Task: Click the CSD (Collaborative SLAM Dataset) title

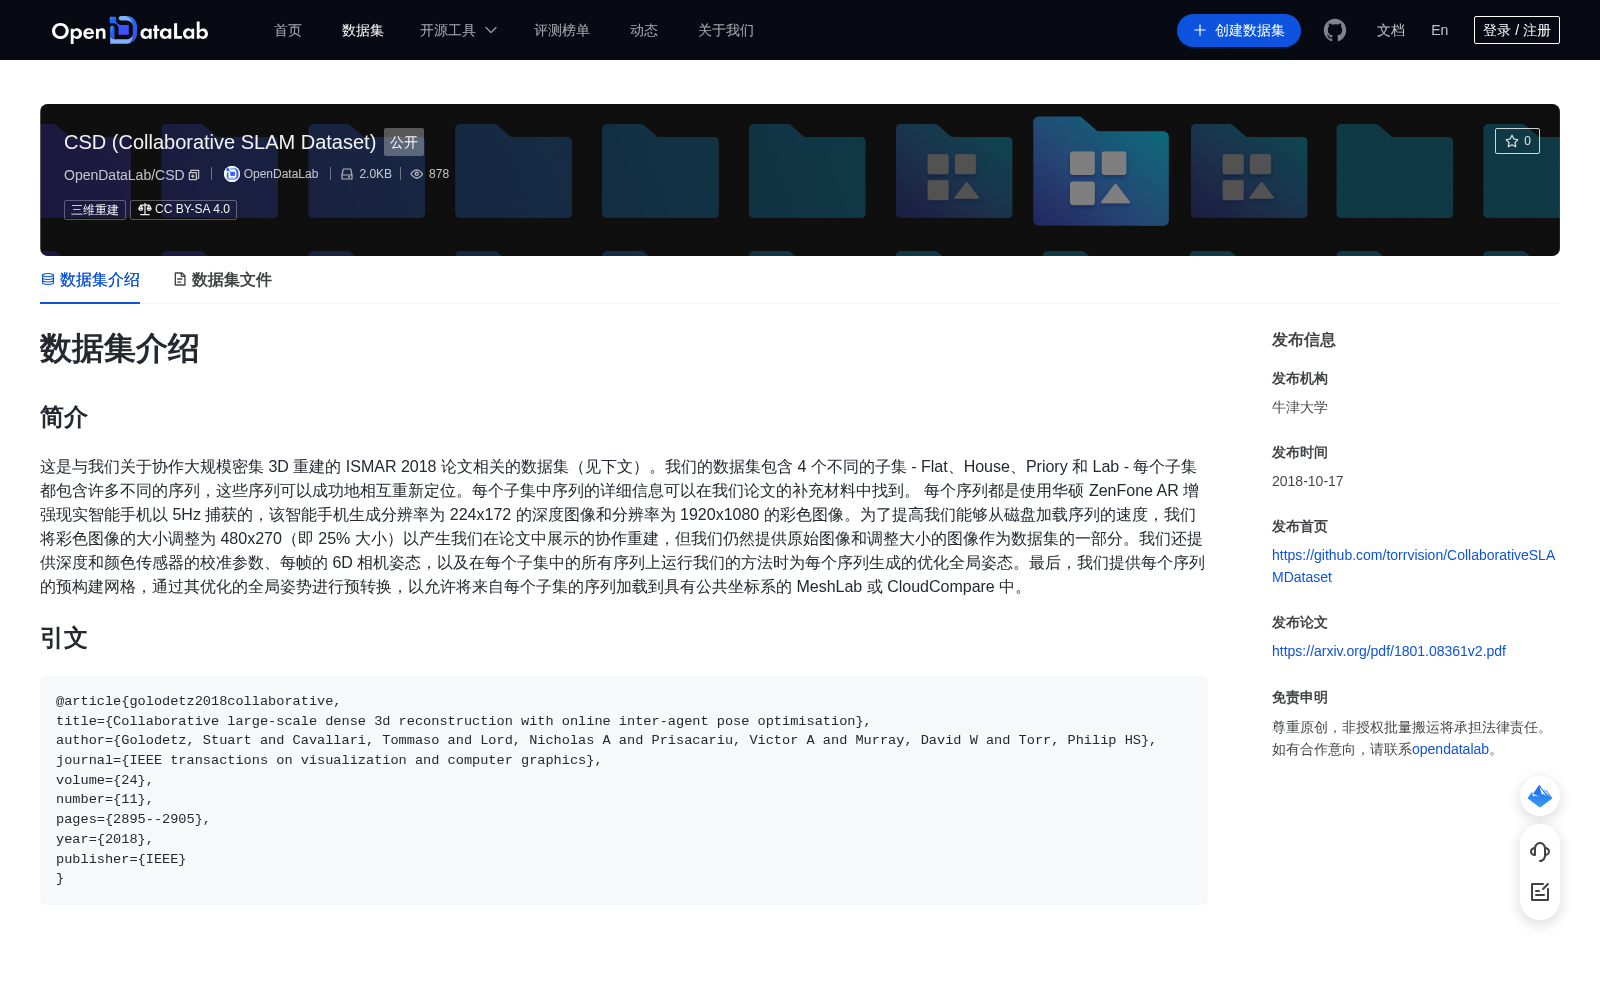Action: (x=220, y=142)
